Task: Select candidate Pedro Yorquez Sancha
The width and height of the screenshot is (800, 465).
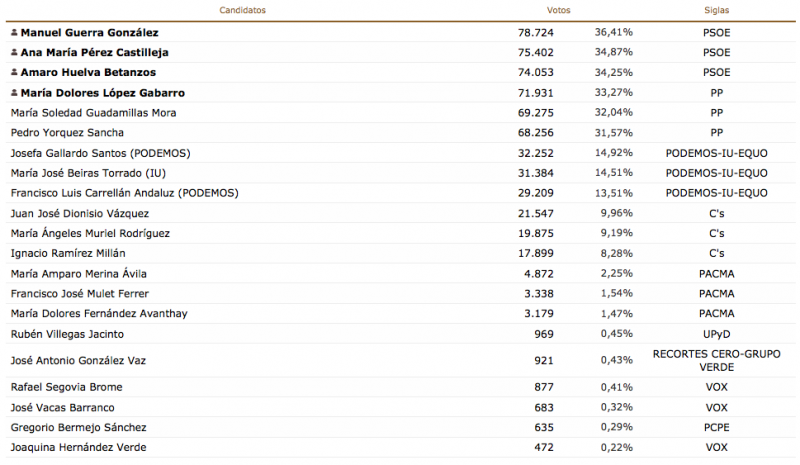Action: point(68,133)
